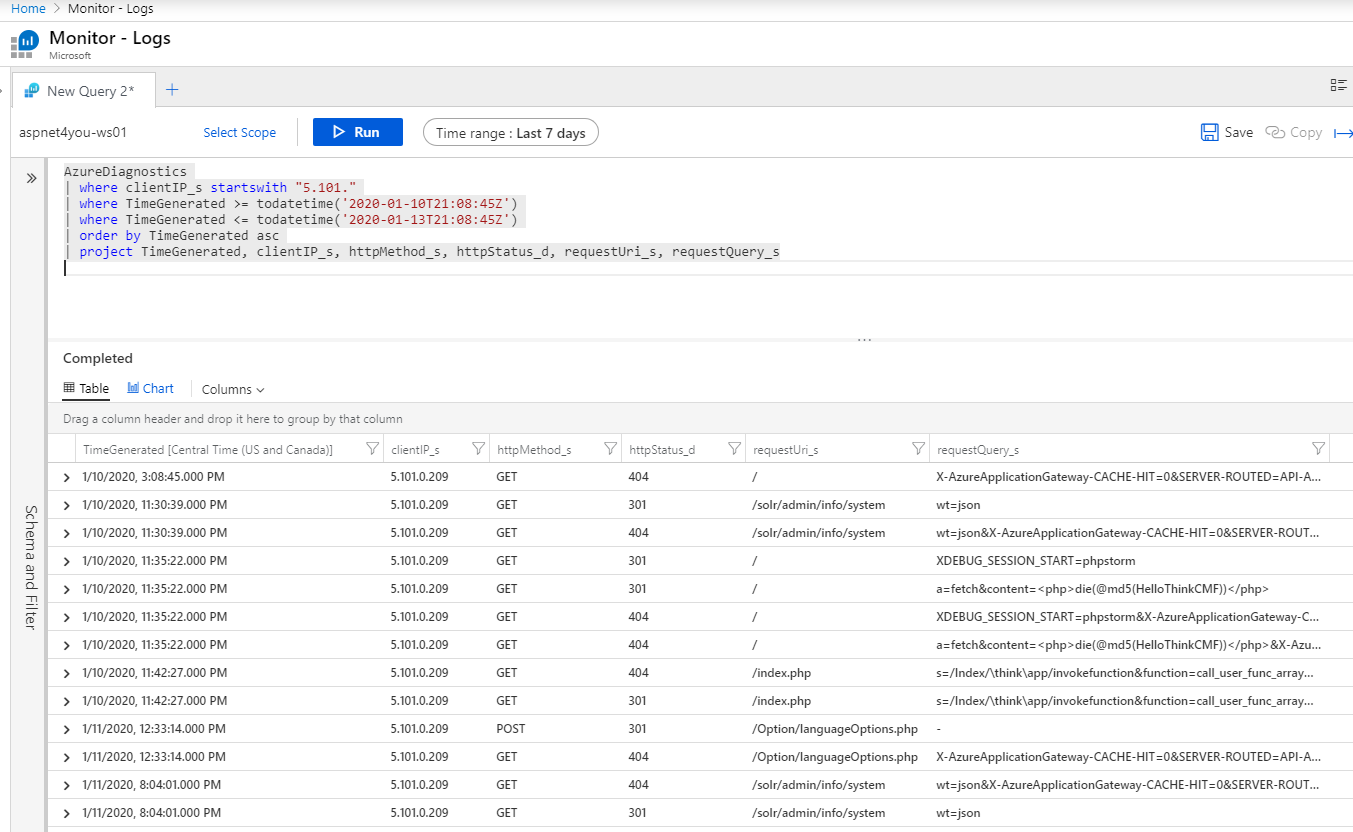This screenshot has height=832, width=1353.
Task: Filter the httpStatus_d column
Action: pos(735,449)
